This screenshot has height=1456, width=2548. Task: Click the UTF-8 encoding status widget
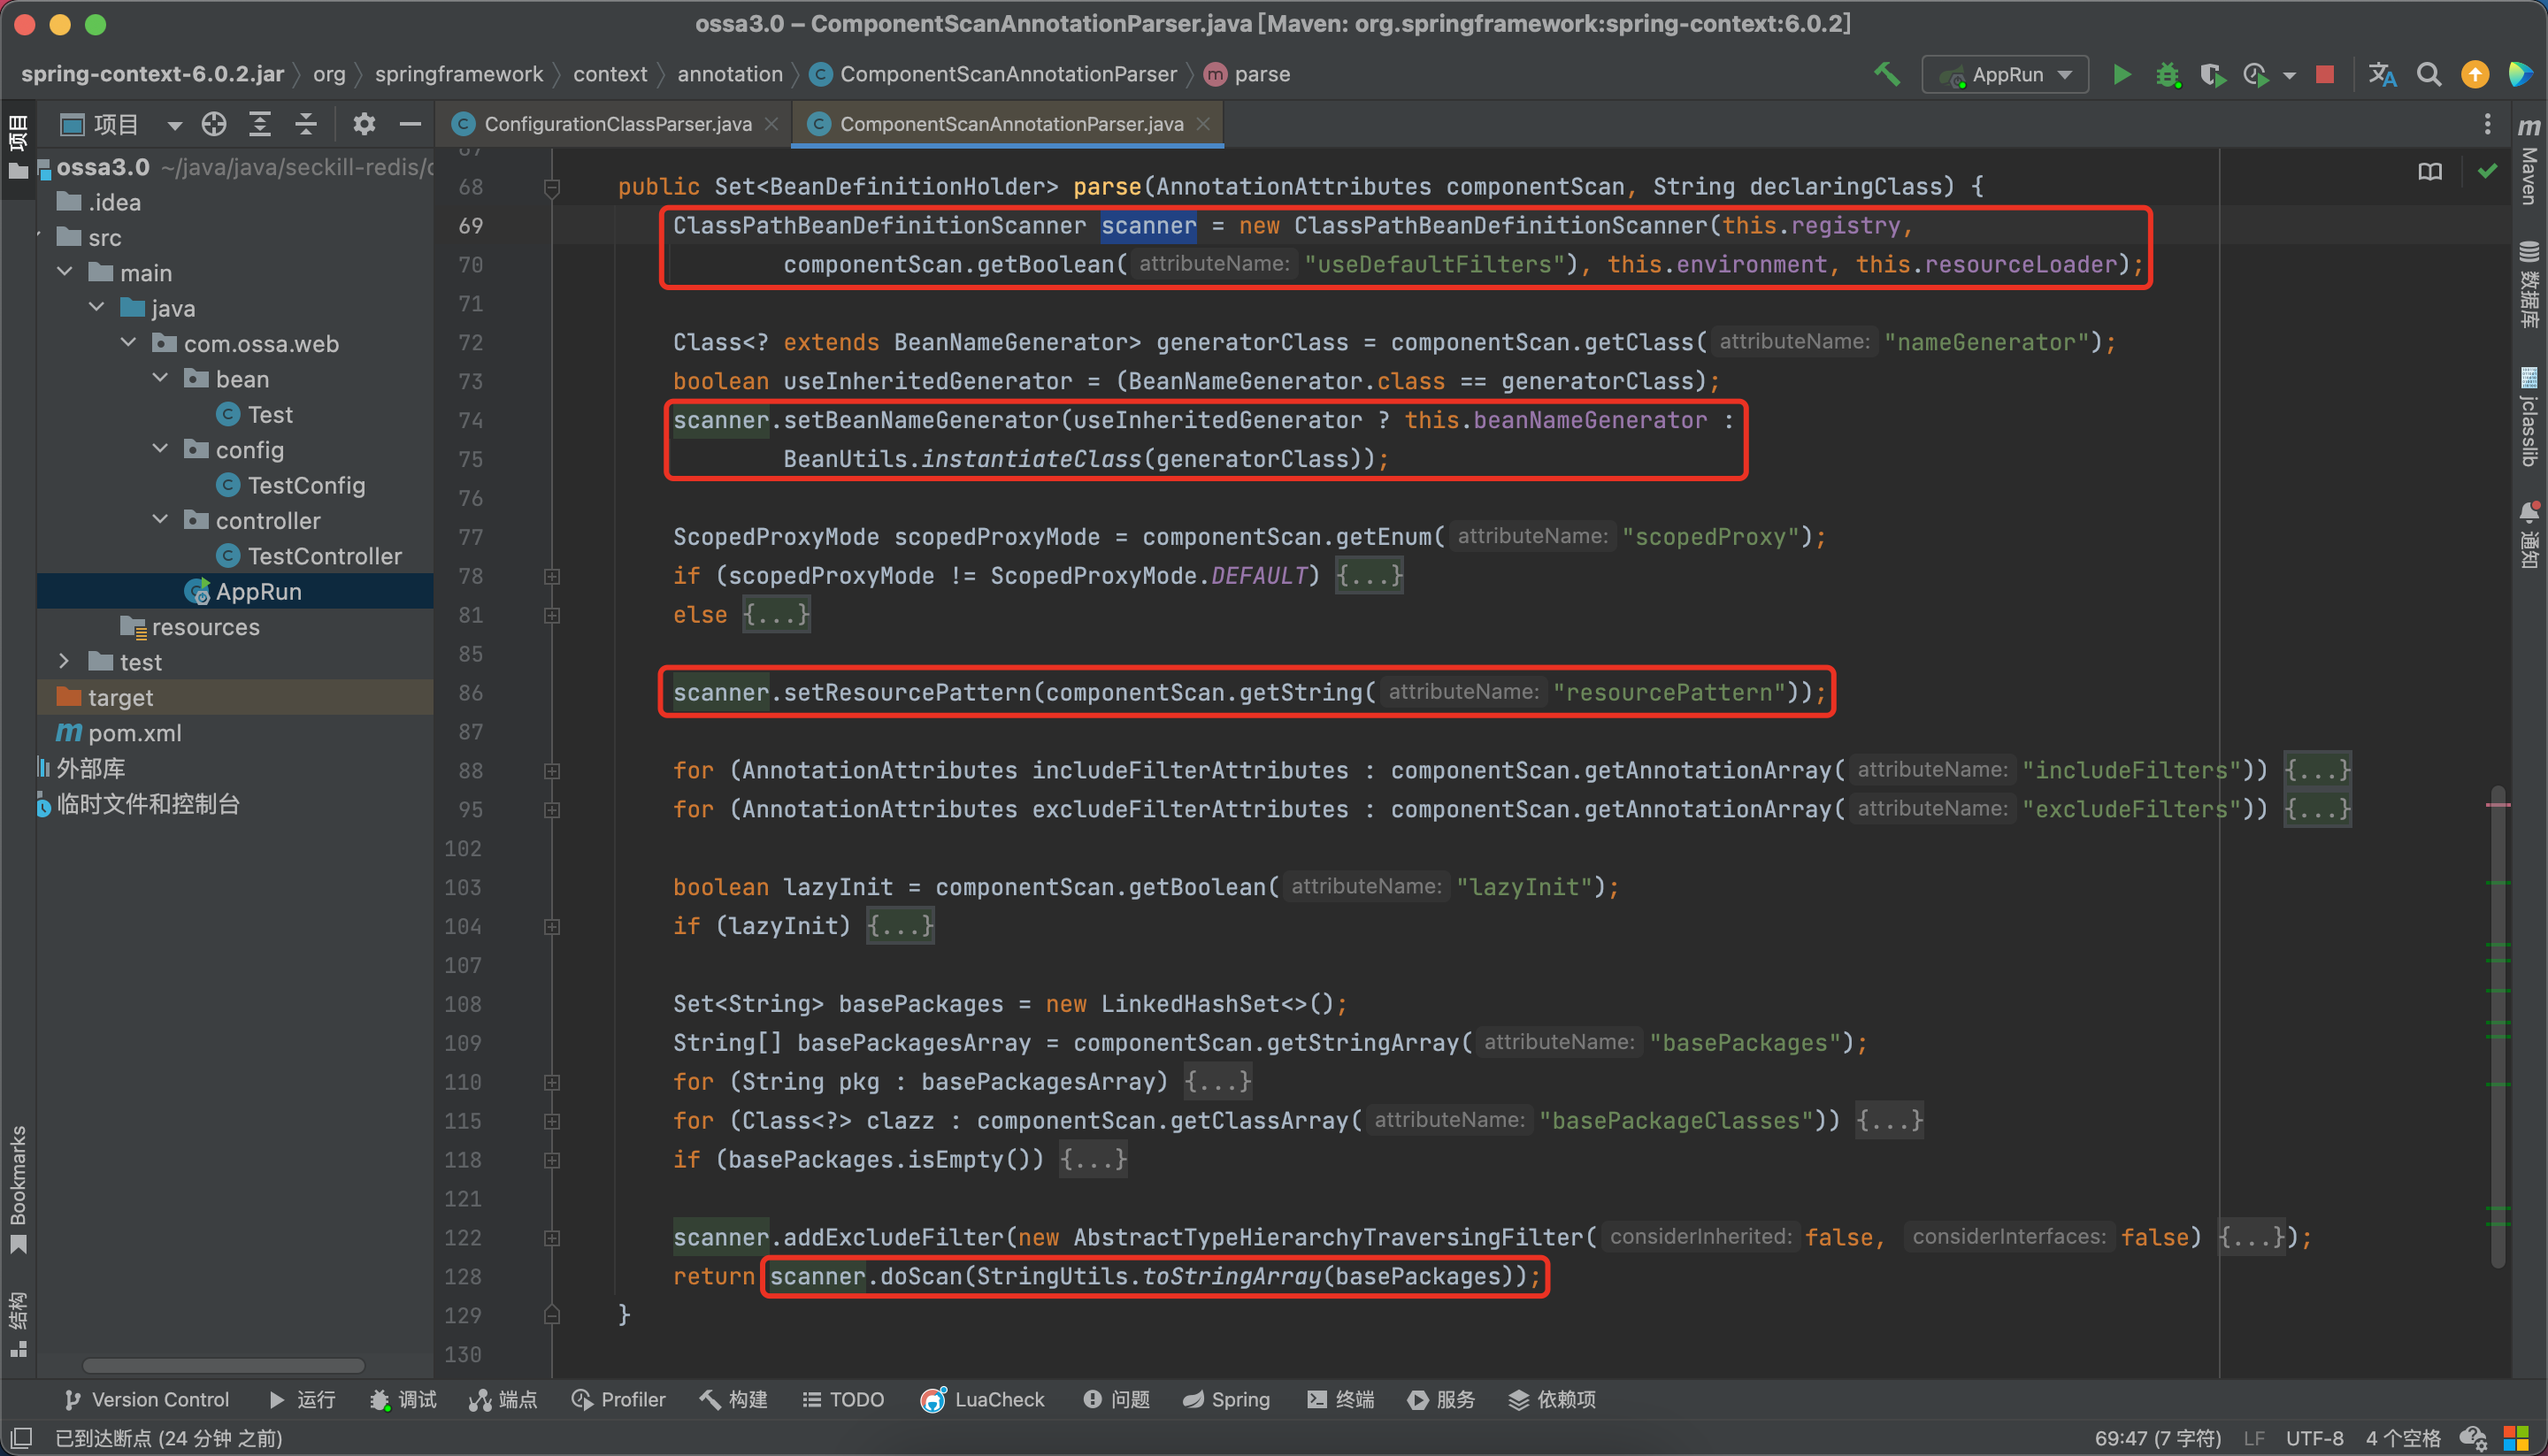[2314, 1438]
